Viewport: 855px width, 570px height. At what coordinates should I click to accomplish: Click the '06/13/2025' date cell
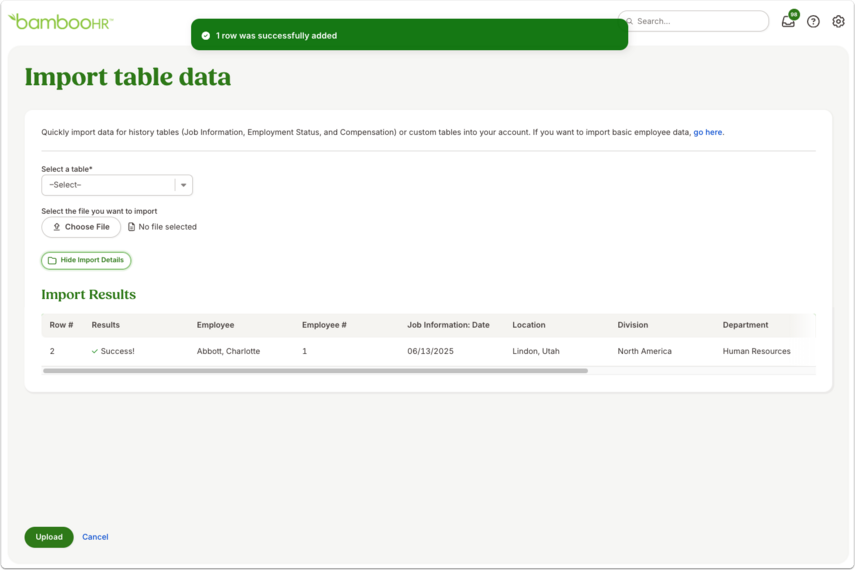(430, 351)
